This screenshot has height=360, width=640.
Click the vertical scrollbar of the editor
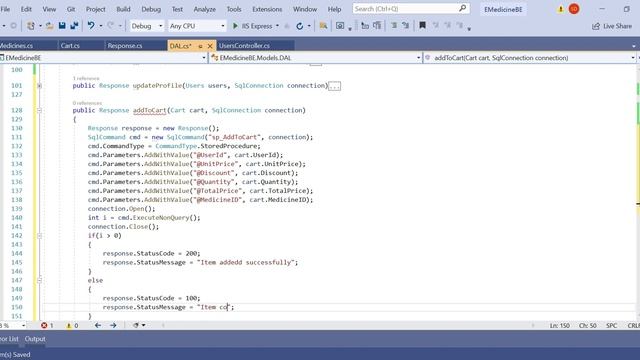click(x=638, y=192)
